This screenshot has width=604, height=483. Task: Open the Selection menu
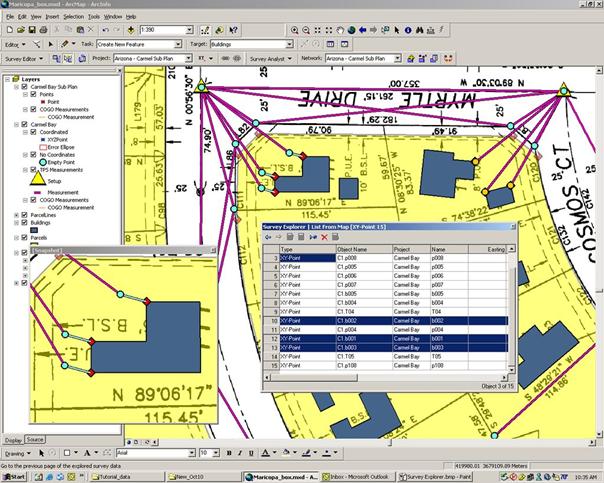(x=73, y=17)
